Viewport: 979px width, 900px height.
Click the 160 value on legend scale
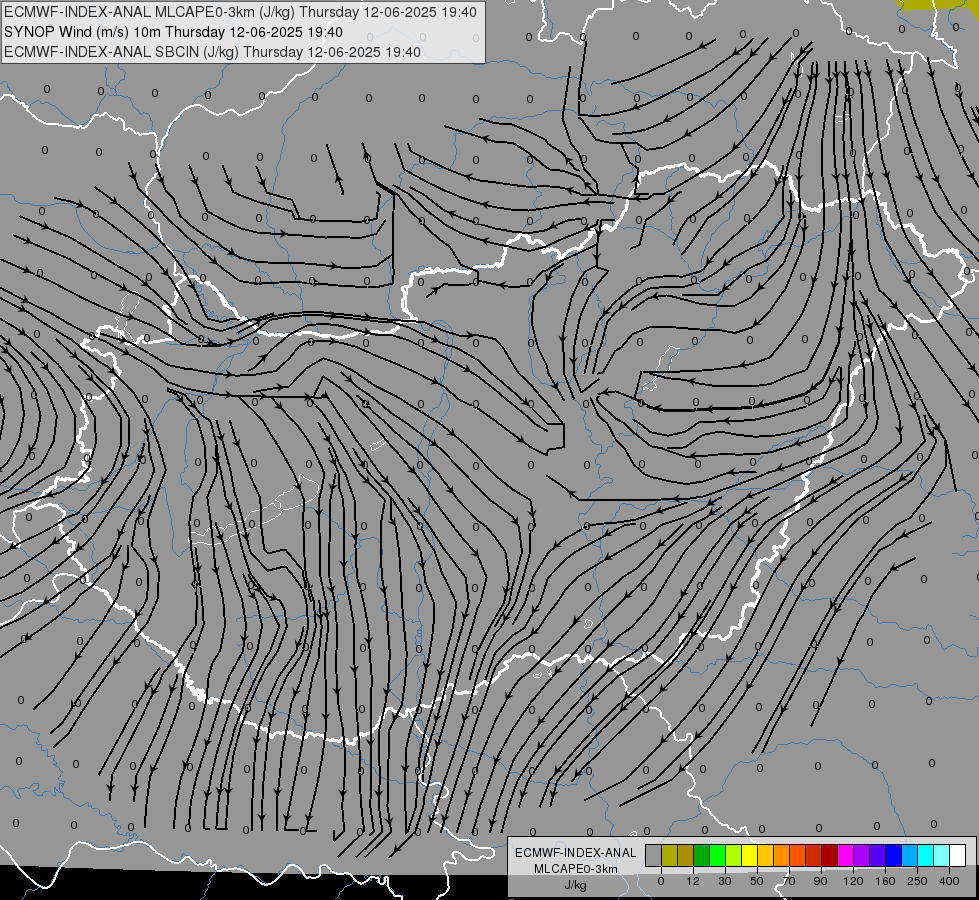coord(885,881)
